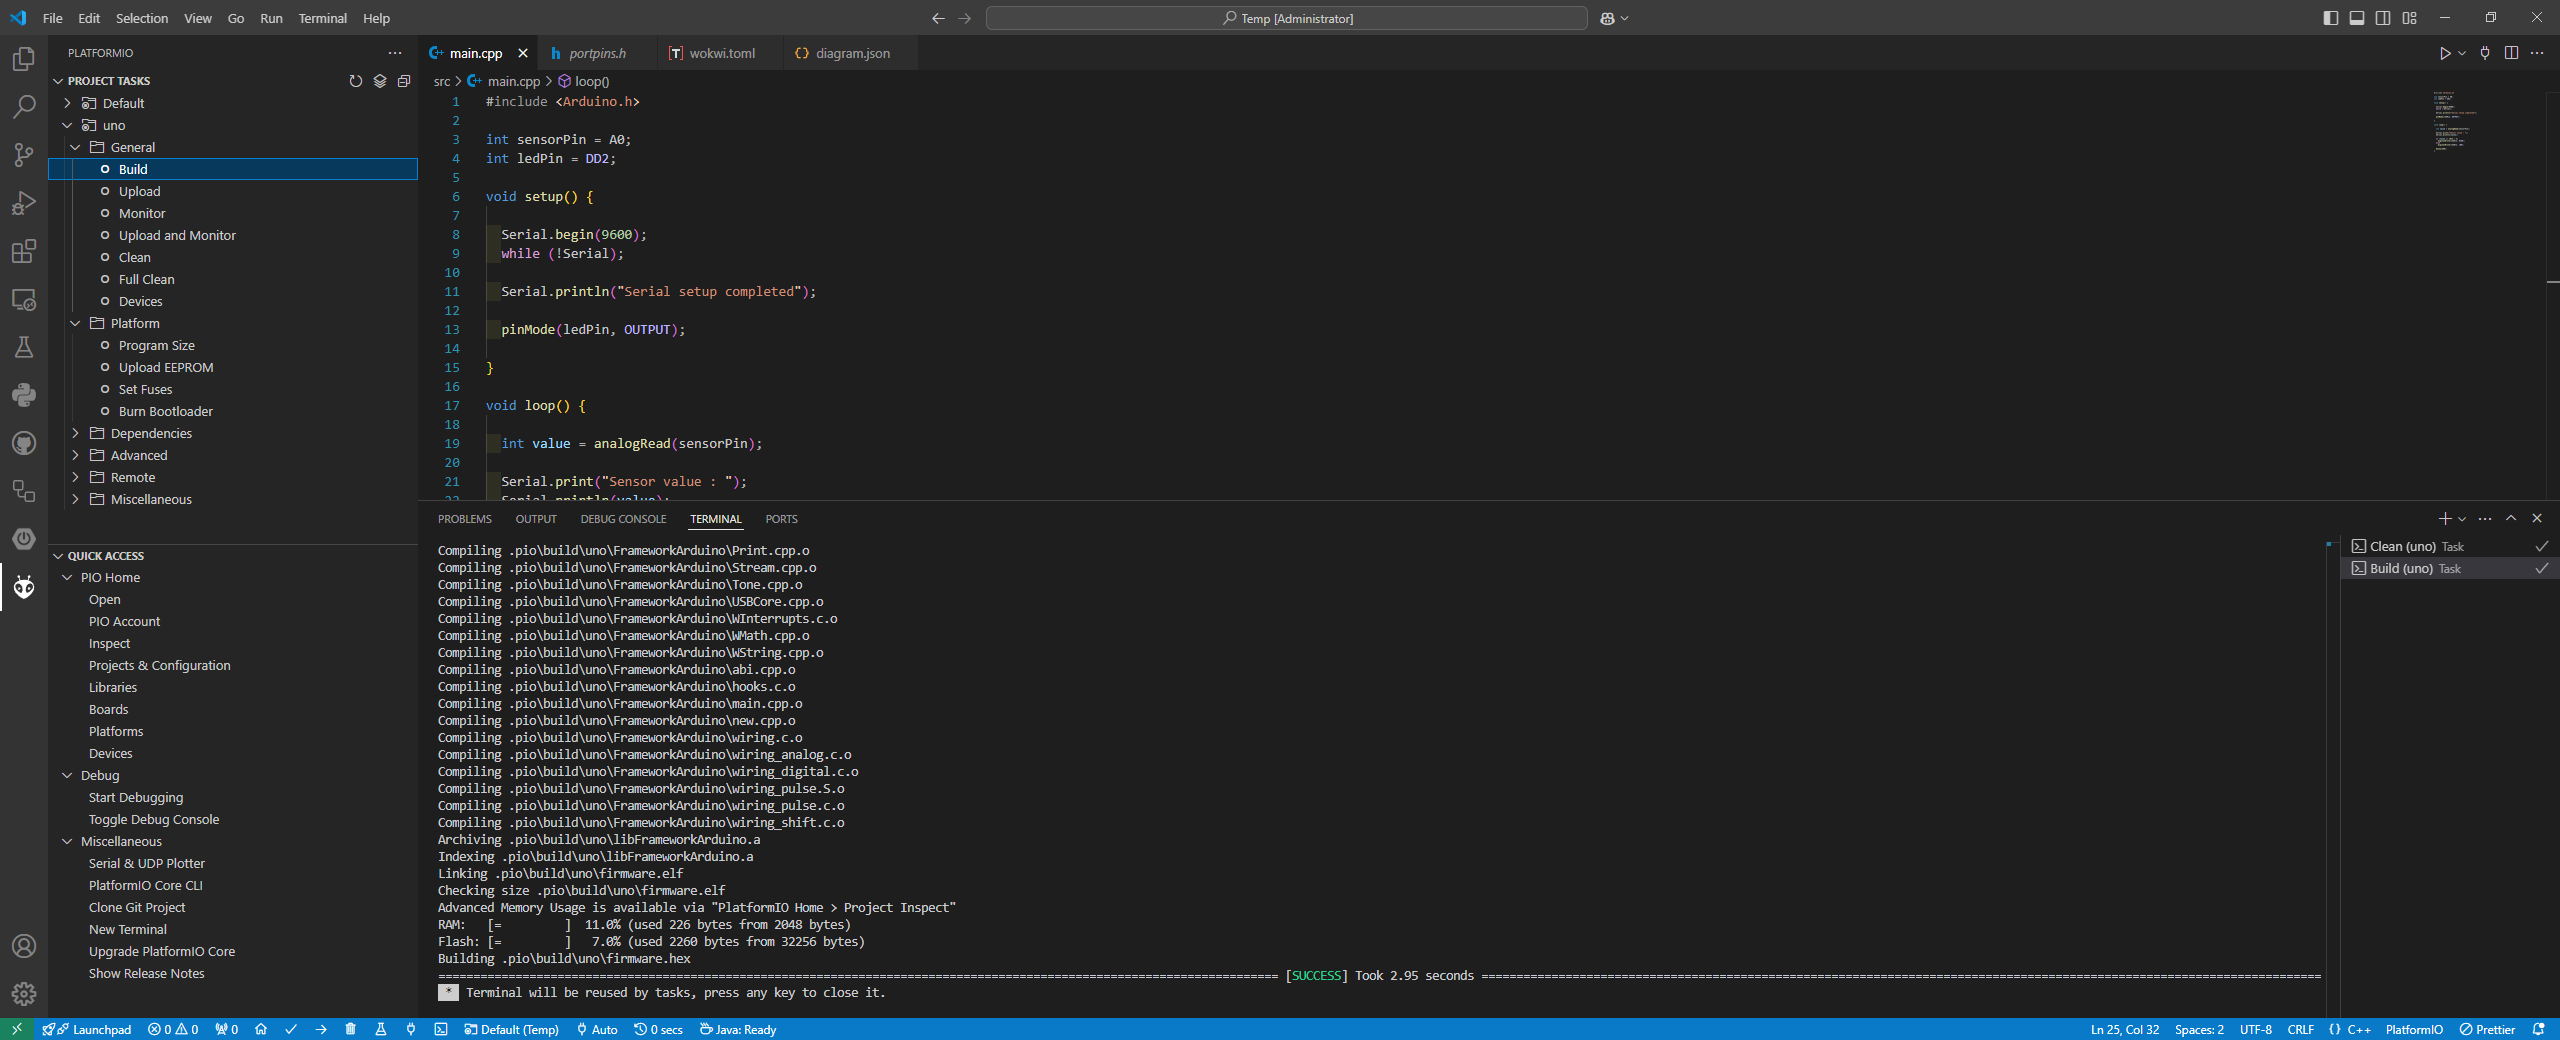
Task: Click the PlatformIO Upload arrow in status bar
Action: click(321, 1029)
